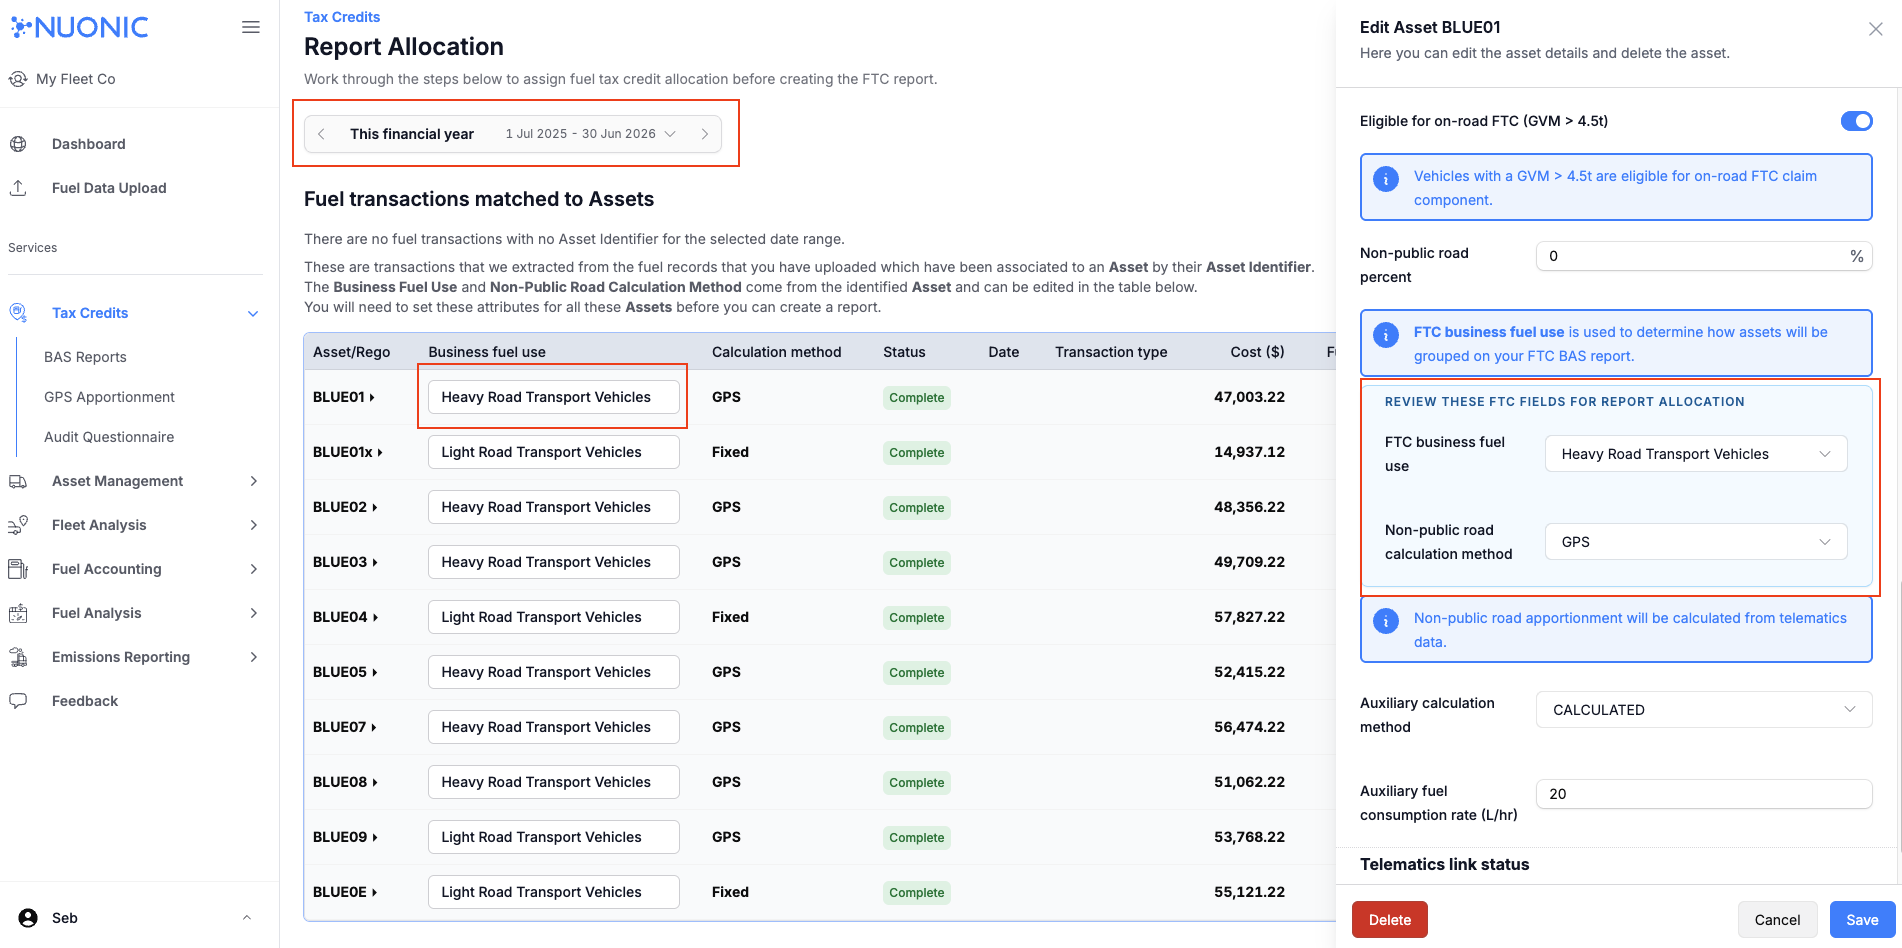Click the Nuonic logo
The image size is (1902, 948).
[79, 27]
